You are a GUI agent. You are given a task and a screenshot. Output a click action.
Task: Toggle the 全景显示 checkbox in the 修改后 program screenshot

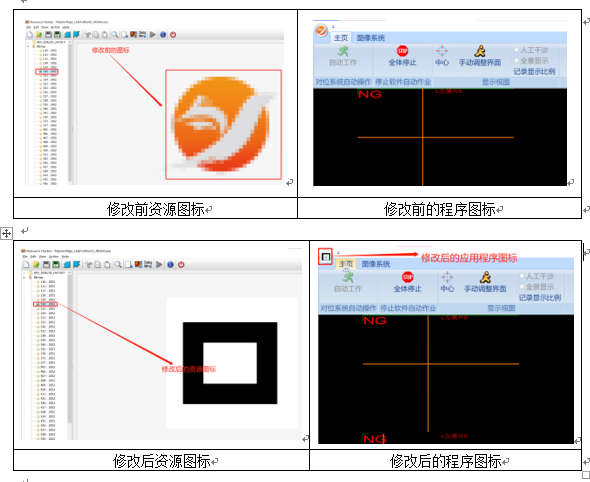[x=522, y=287]
